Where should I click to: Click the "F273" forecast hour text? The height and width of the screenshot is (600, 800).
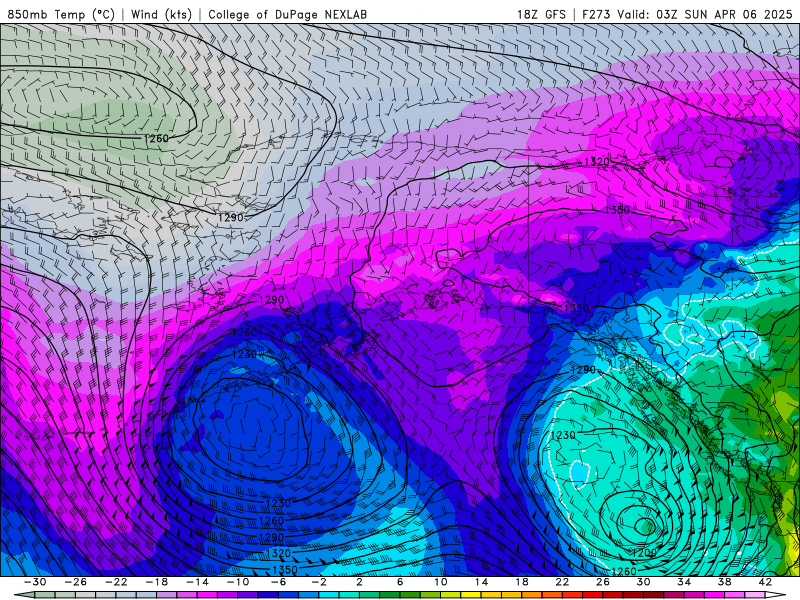596,14
